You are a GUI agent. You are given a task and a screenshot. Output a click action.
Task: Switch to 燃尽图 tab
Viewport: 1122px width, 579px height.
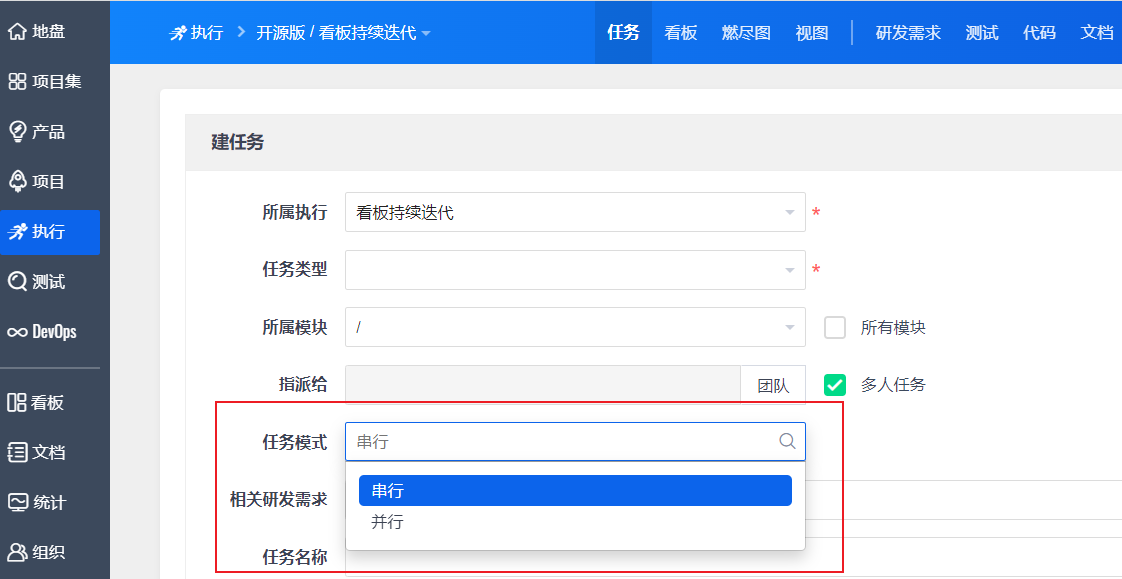tap(746, 33)
